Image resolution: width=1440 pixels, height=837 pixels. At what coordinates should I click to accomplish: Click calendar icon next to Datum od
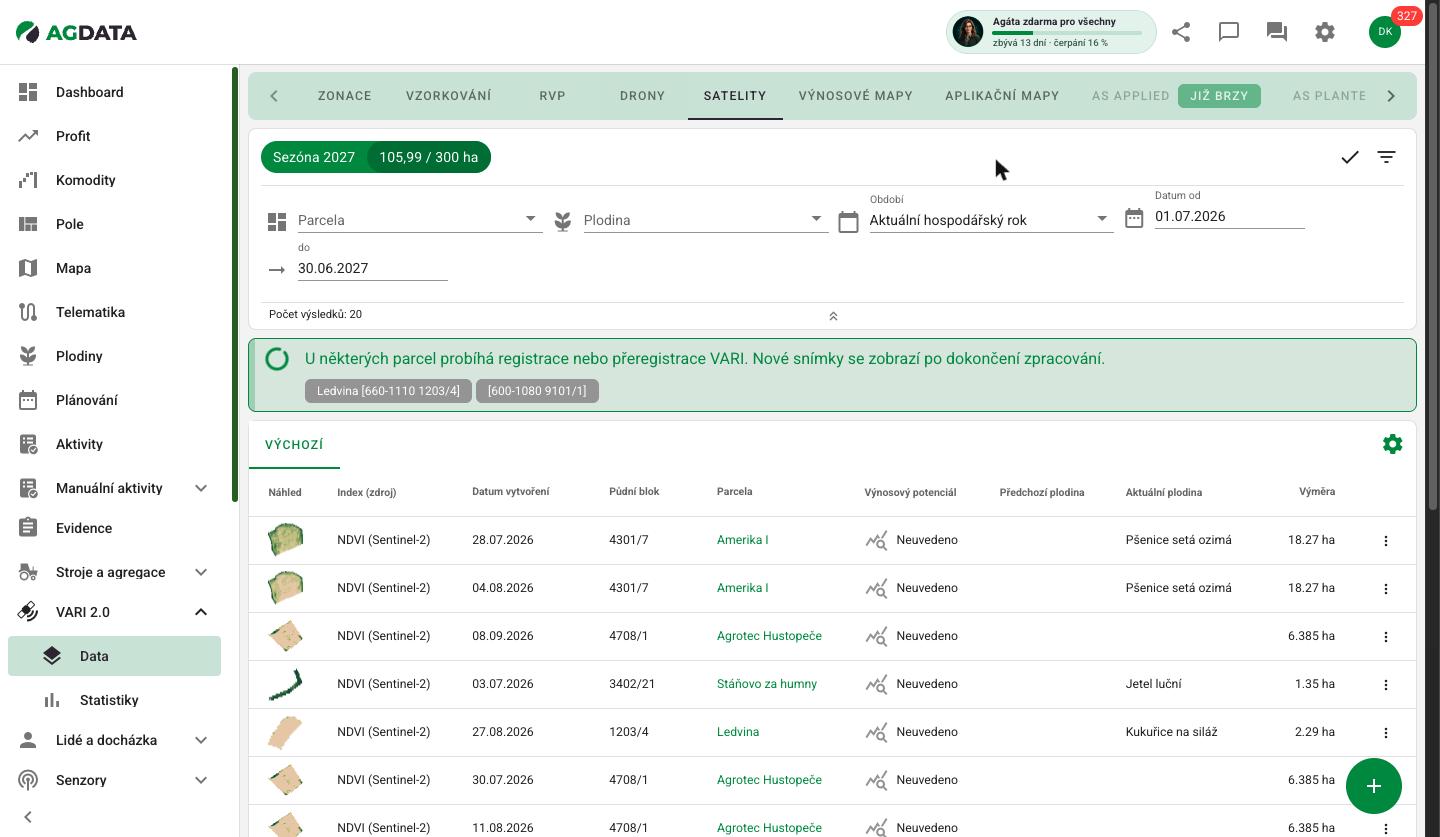1134,218
